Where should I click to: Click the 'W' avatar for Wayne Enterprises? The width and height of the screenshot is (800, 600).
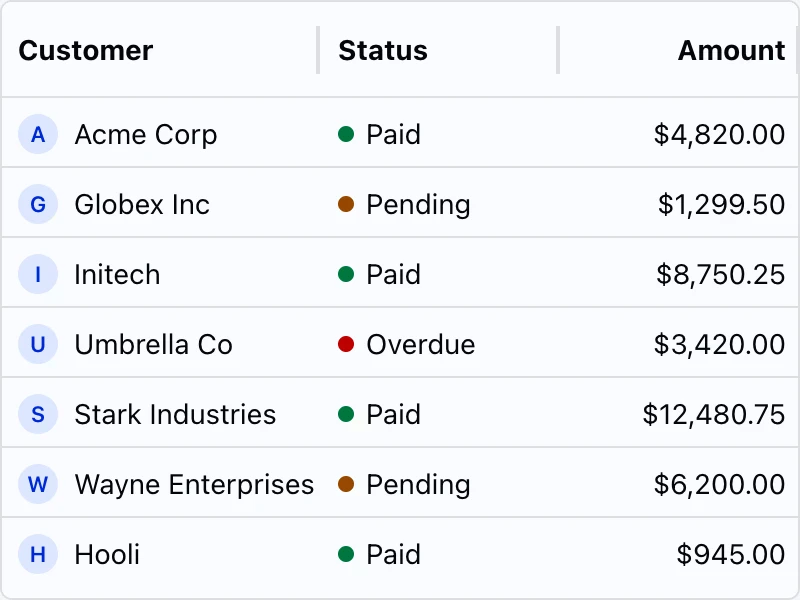tap(38, 484)
